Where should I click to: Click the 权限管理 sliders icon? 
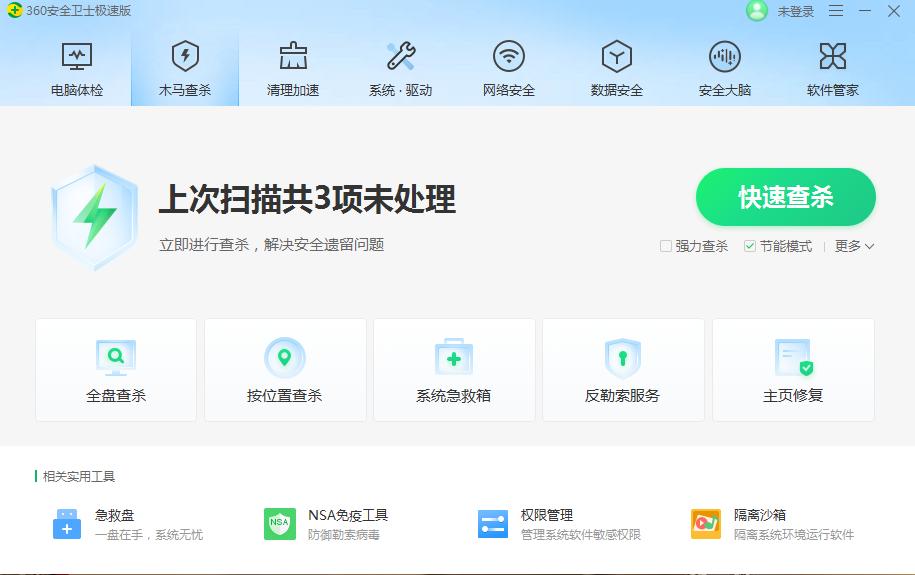493,524
